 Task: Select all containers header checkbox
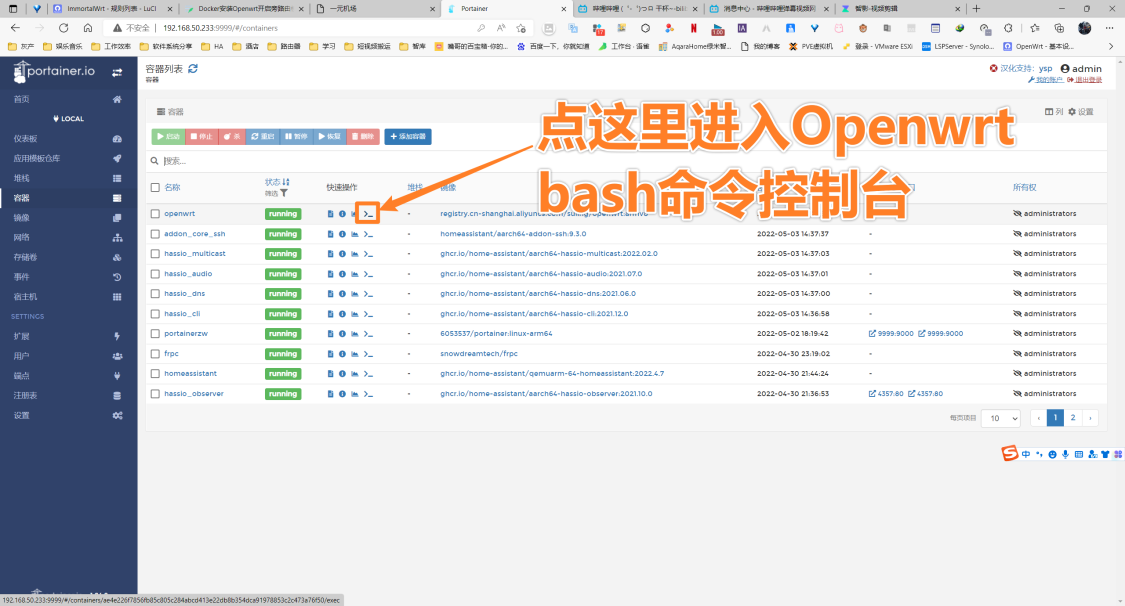(155, 187)
